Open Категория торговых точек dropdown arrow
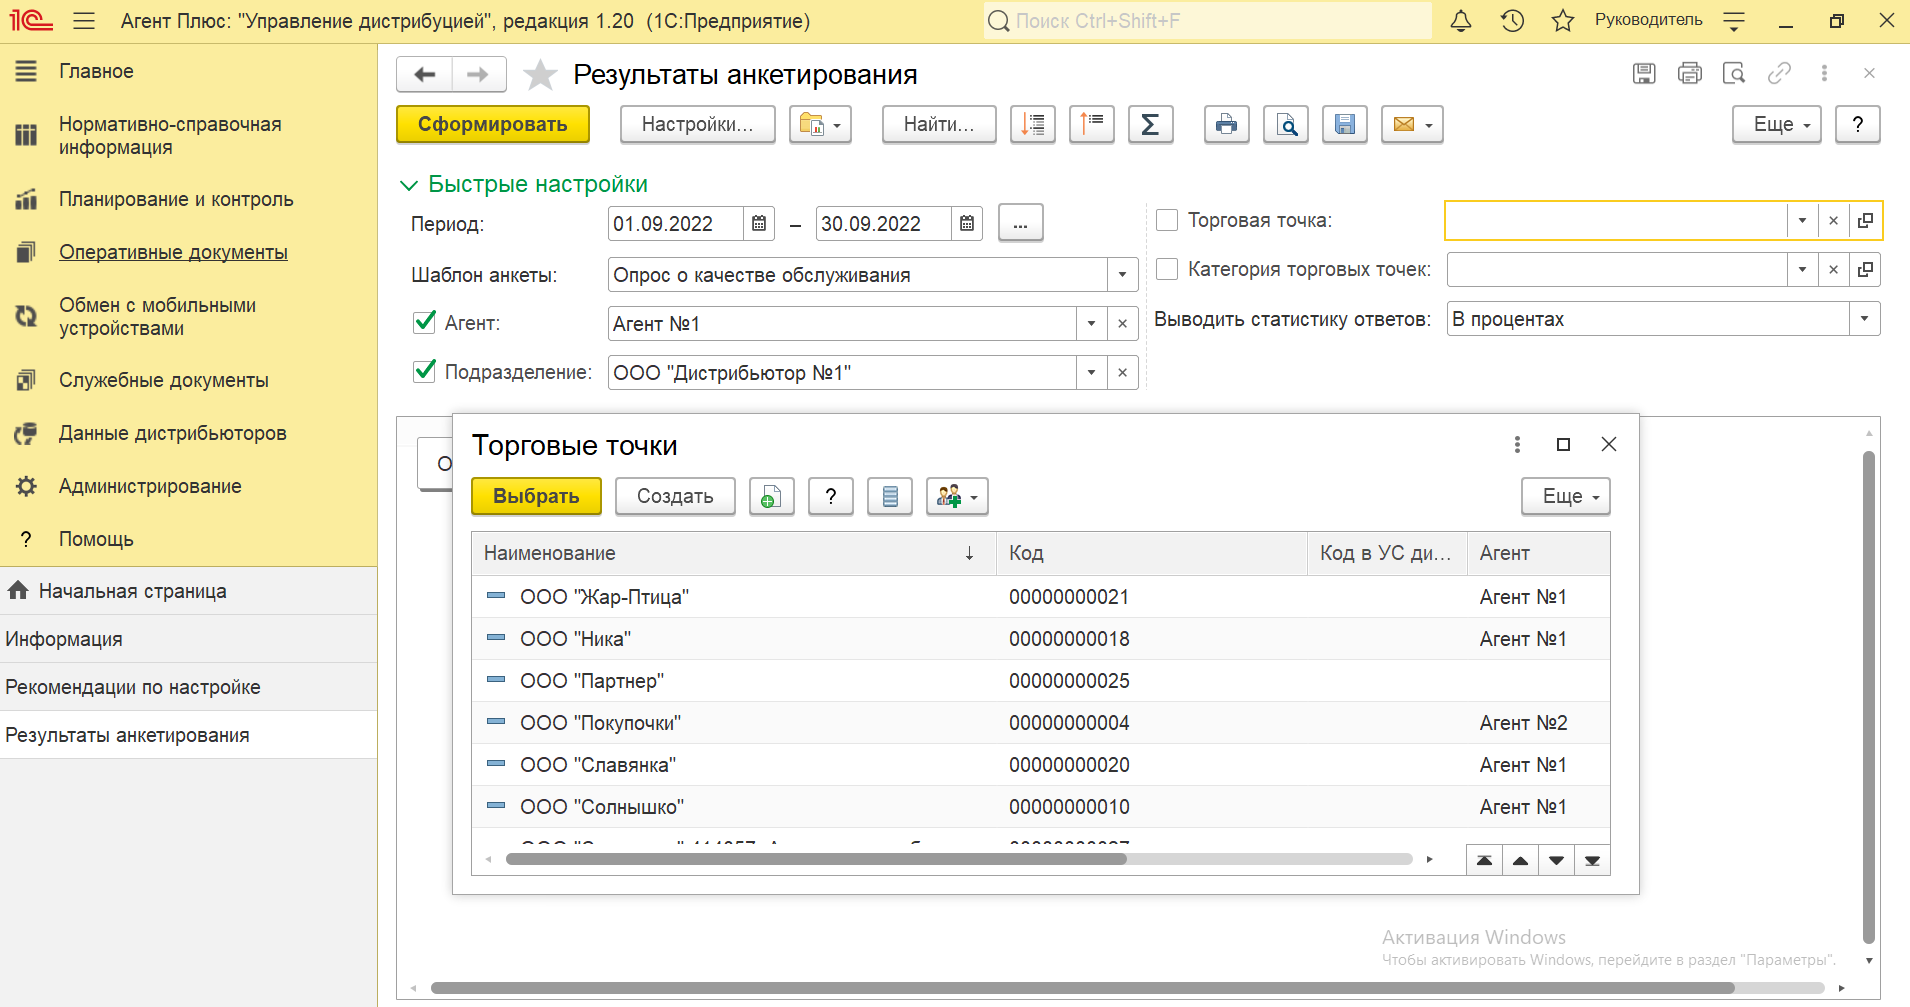1910x1007 pixels. (x=1802, y=270)
